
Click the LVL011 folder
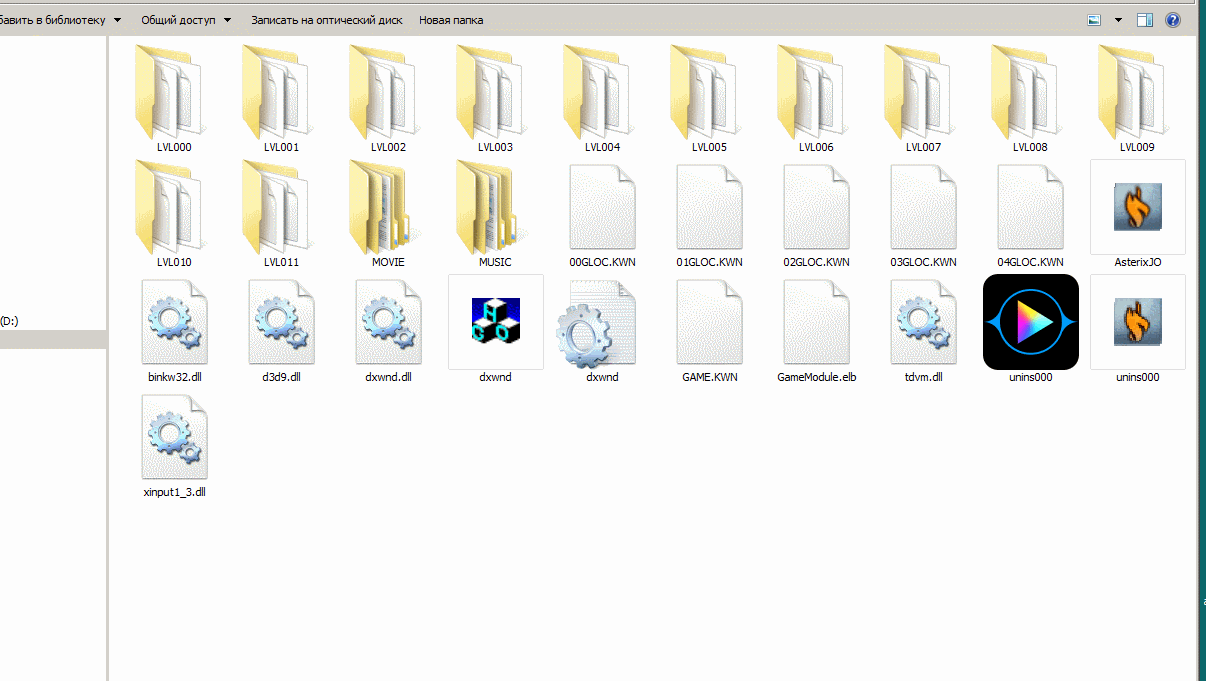click(281, 214)
